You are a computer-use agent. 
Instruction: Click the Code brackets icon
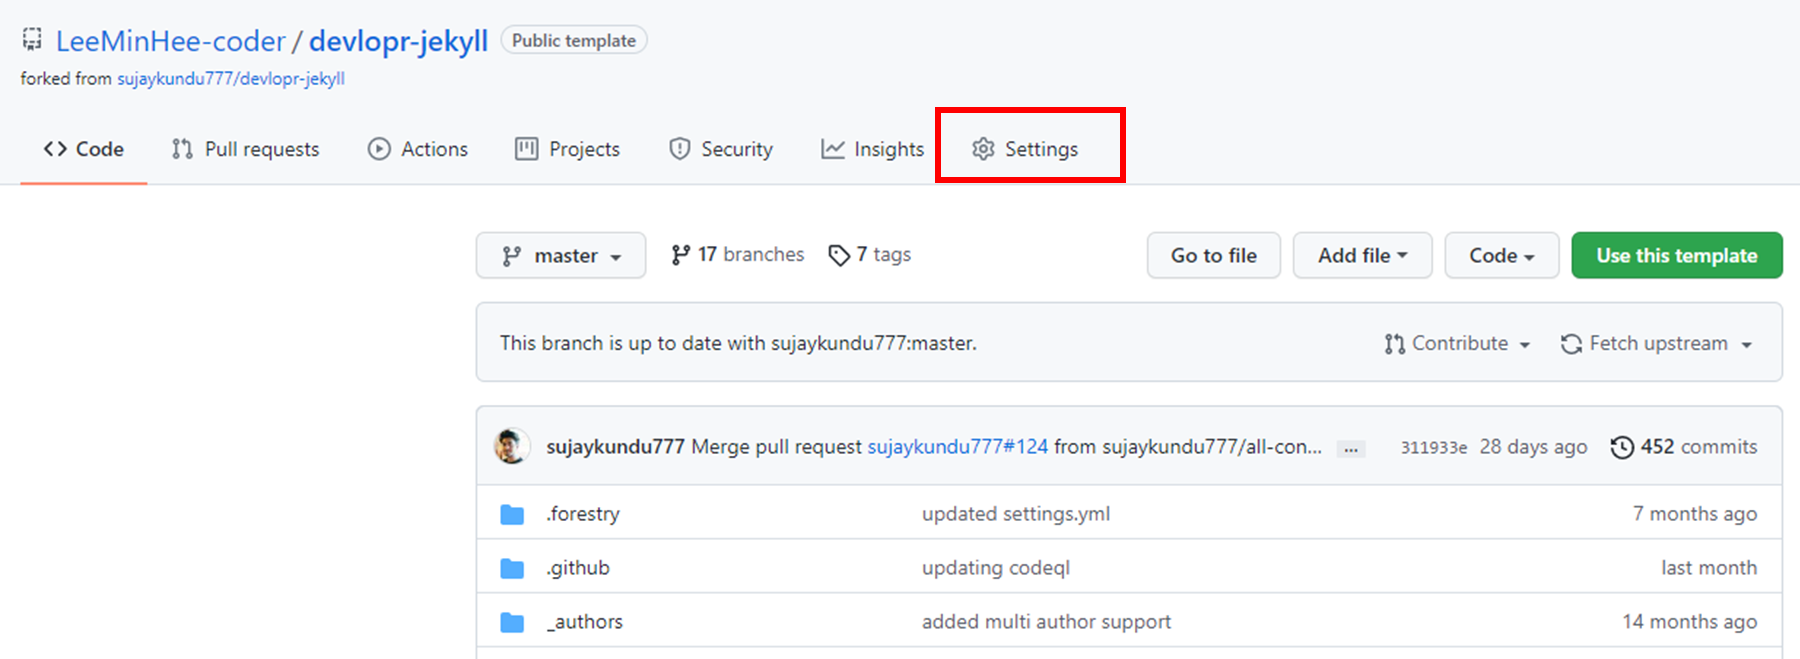click(55, 149)
